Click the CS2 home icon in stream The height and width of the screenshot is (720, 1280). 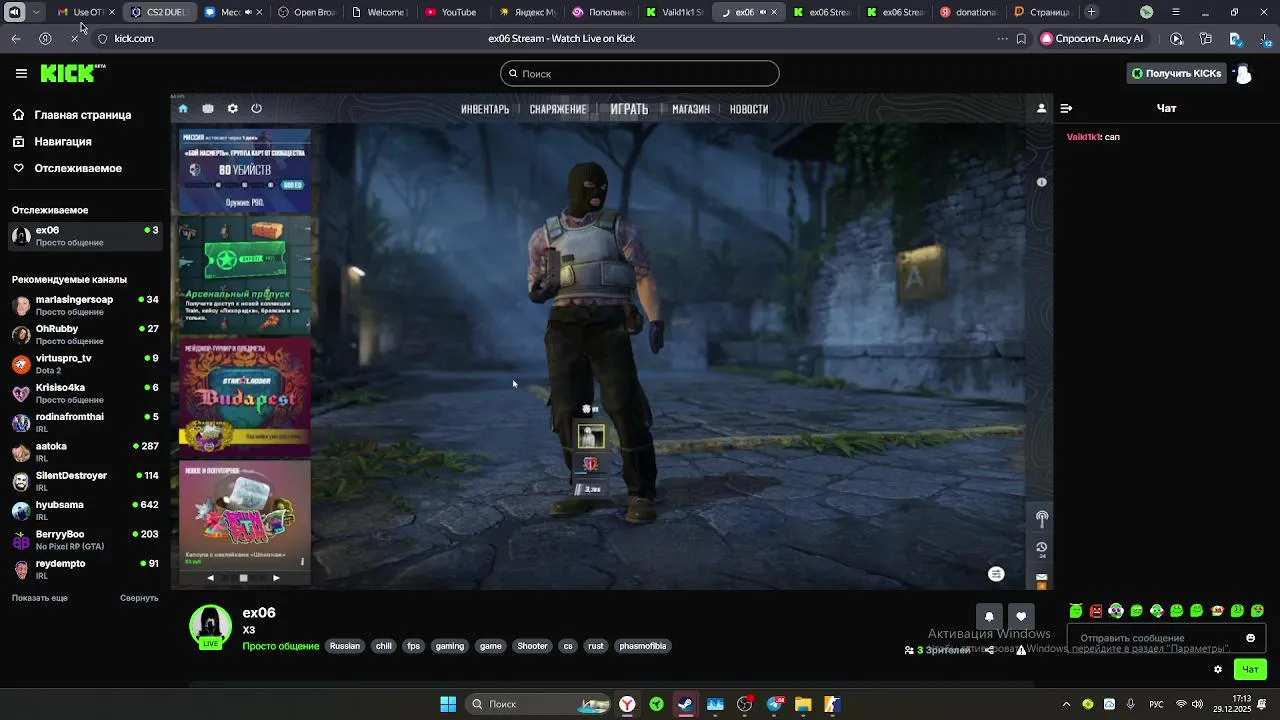(183, 108)
